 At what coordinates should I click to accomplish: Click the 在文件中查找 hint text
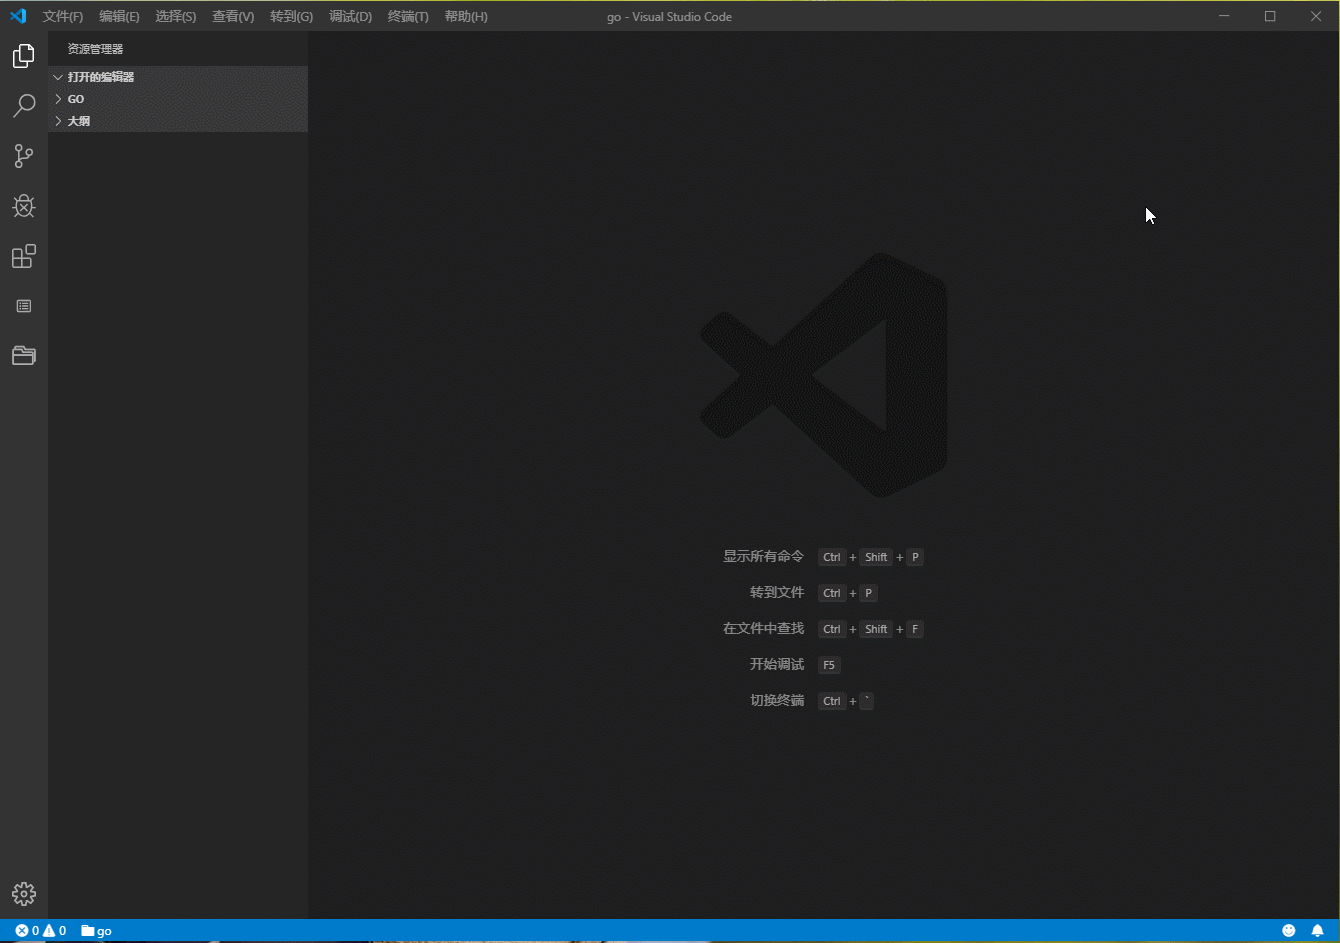pyautogui.click(x=764, y=629)
